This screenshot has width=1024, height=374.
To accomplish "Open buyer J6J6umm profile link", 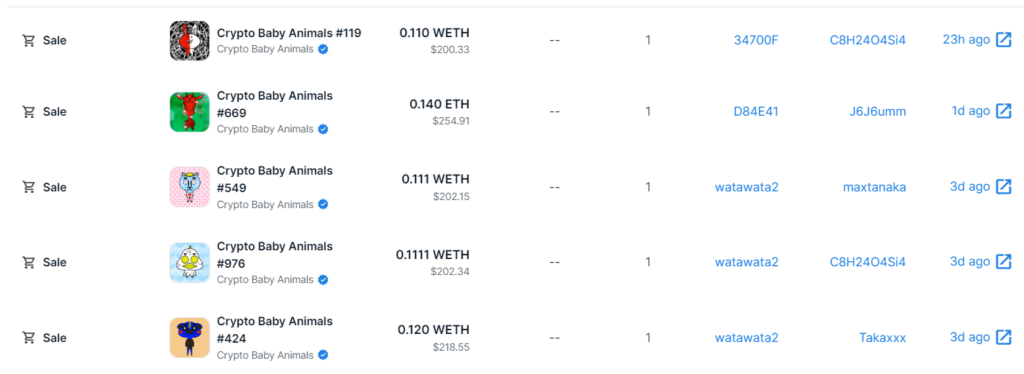I will [x=877, y=112].
